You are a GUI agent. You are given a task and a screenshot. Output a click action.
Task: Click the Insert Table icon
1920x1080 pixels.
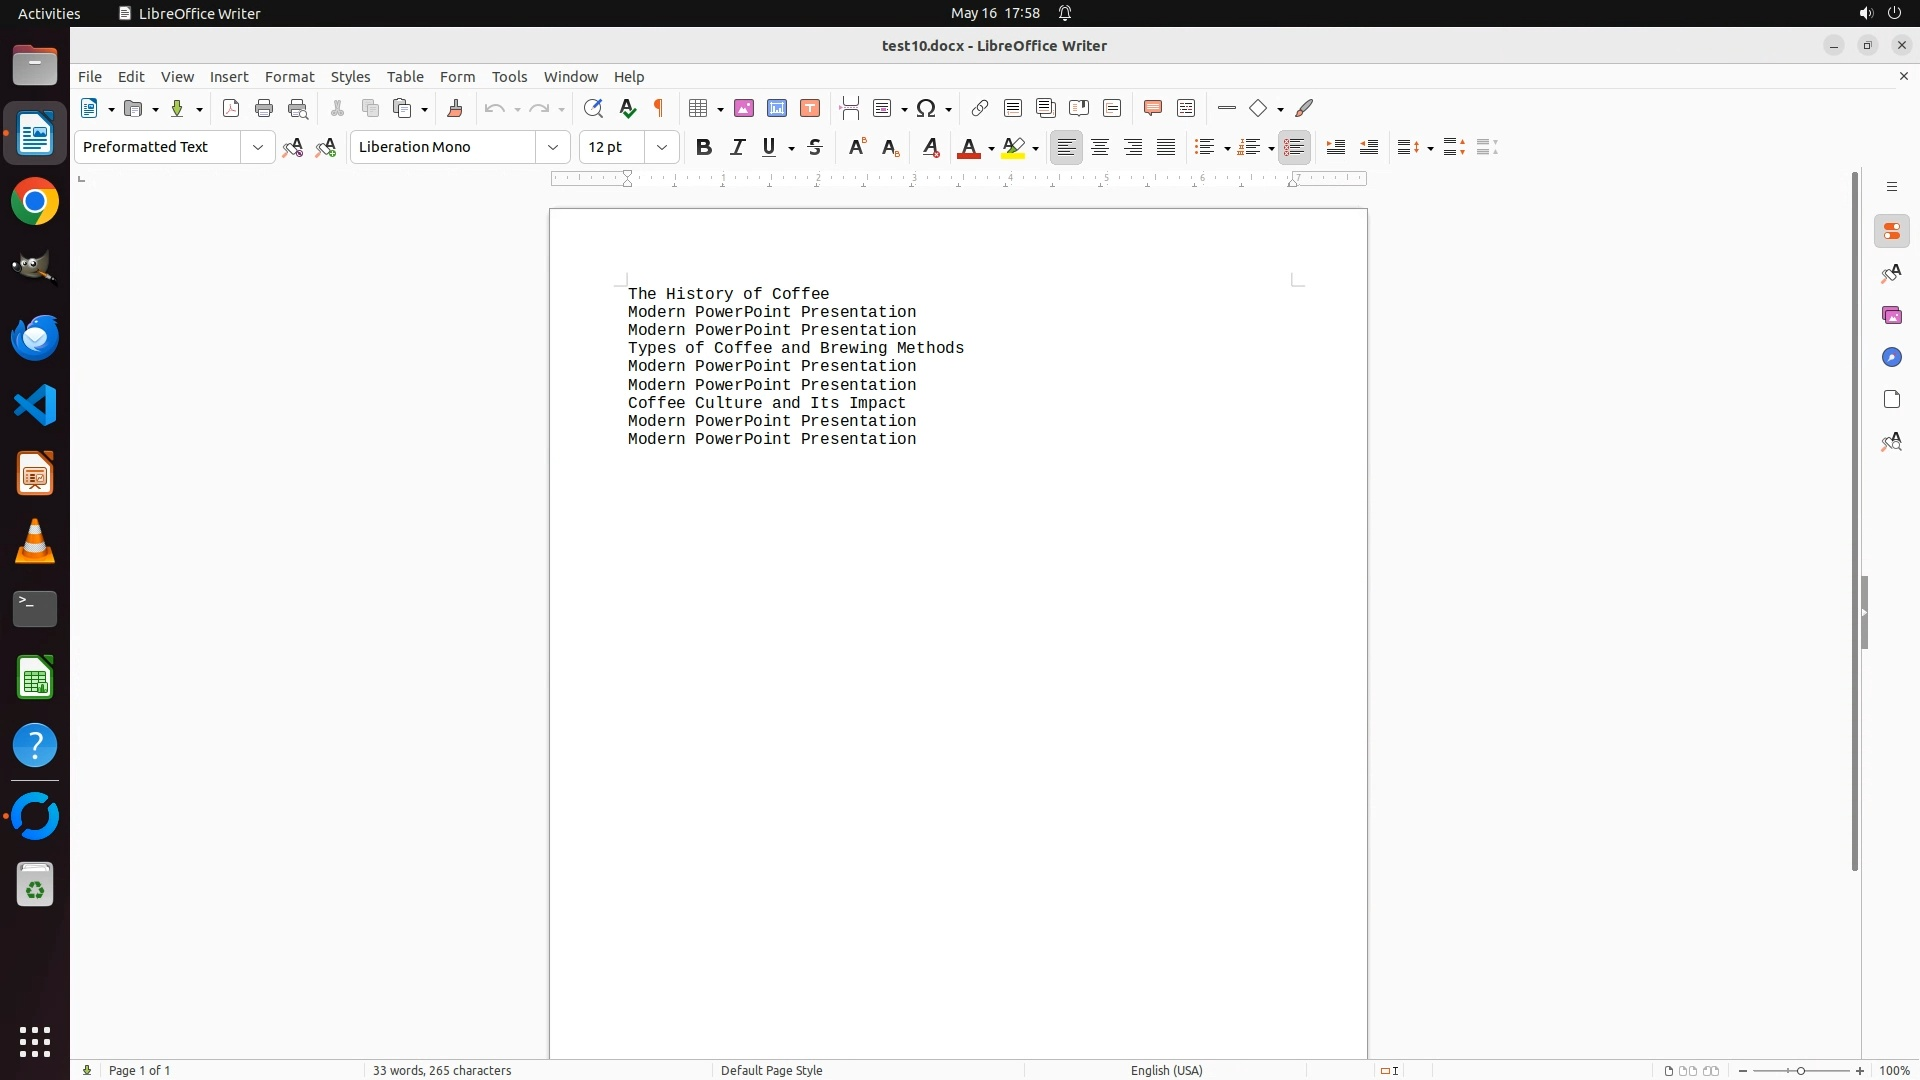(699, 109)
